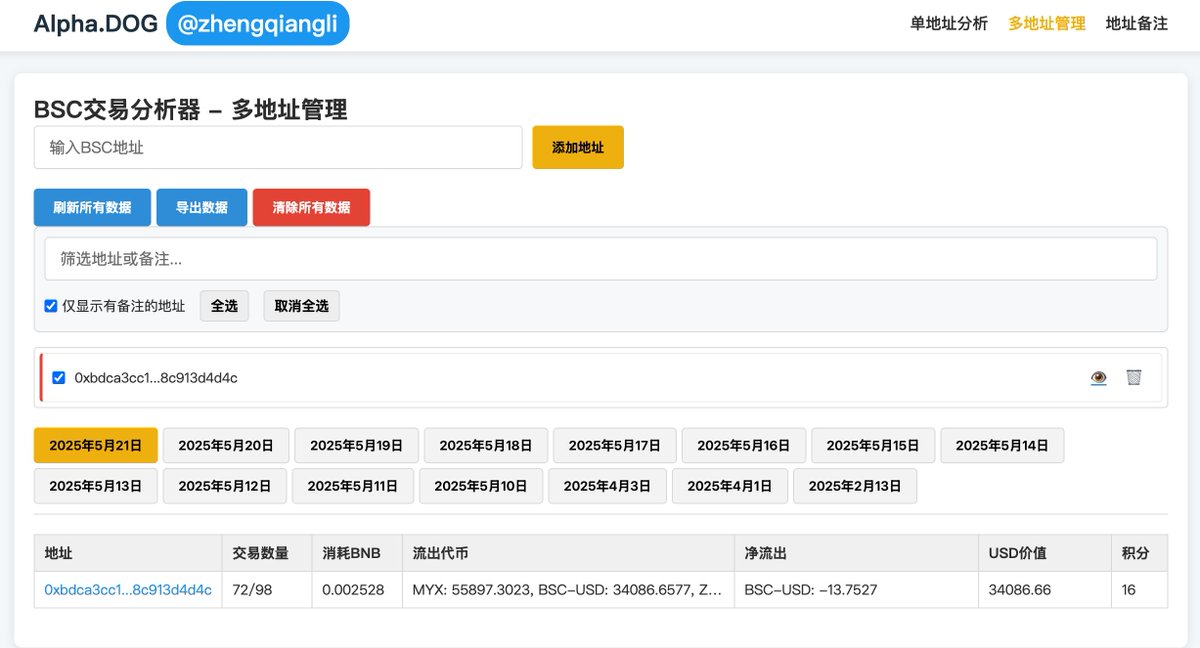Select the 2025年5月10日 date tab
This screenshot has width=1200, height=648.
tap(481, 486)
